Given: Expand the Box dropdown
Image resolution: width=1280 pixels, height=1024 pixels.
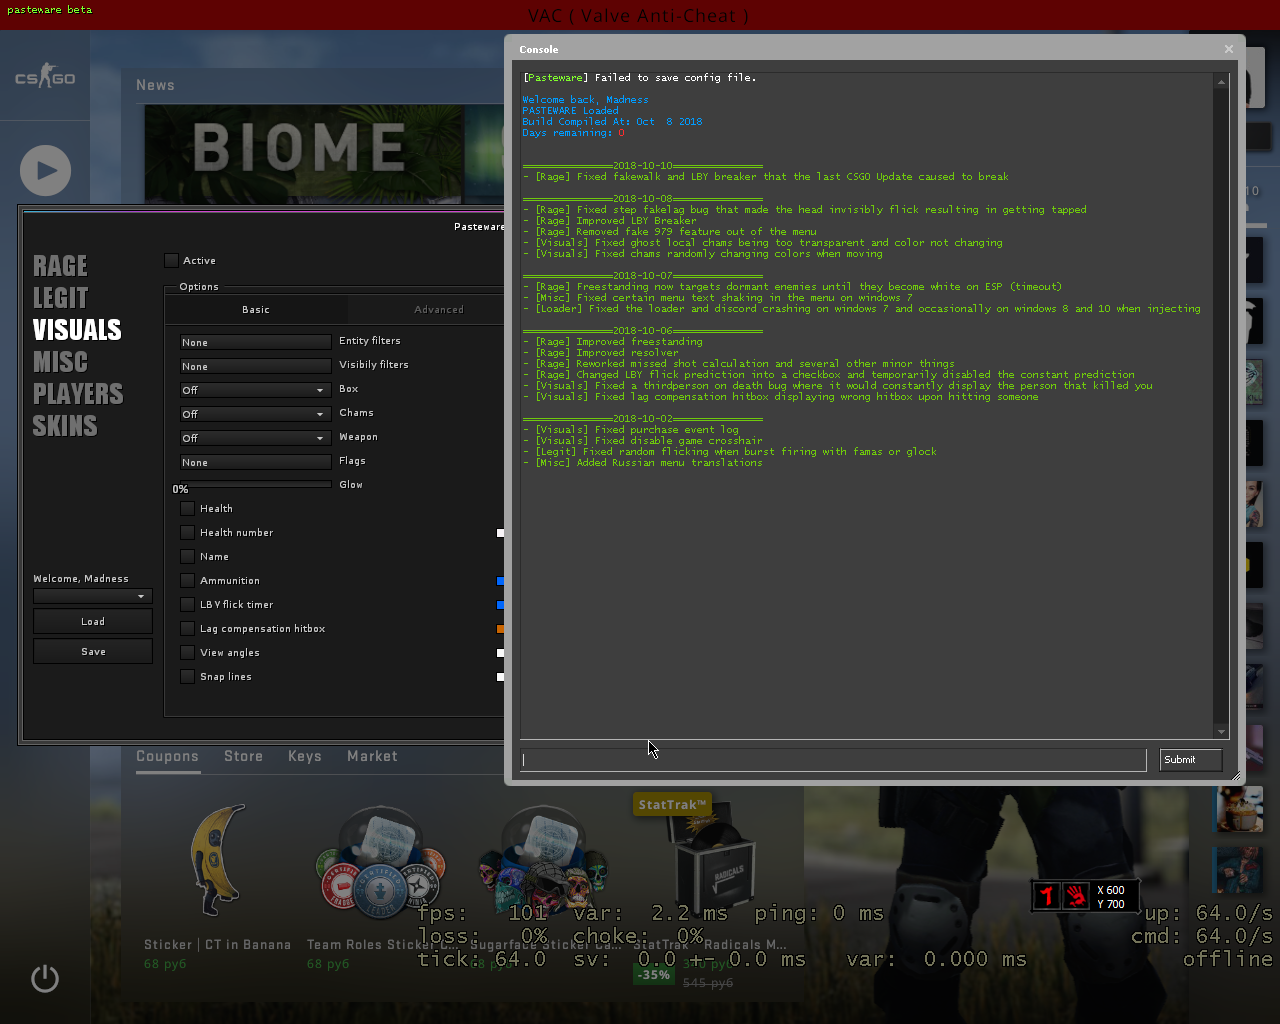Looking at the screenshot, I should pos(255,390).
